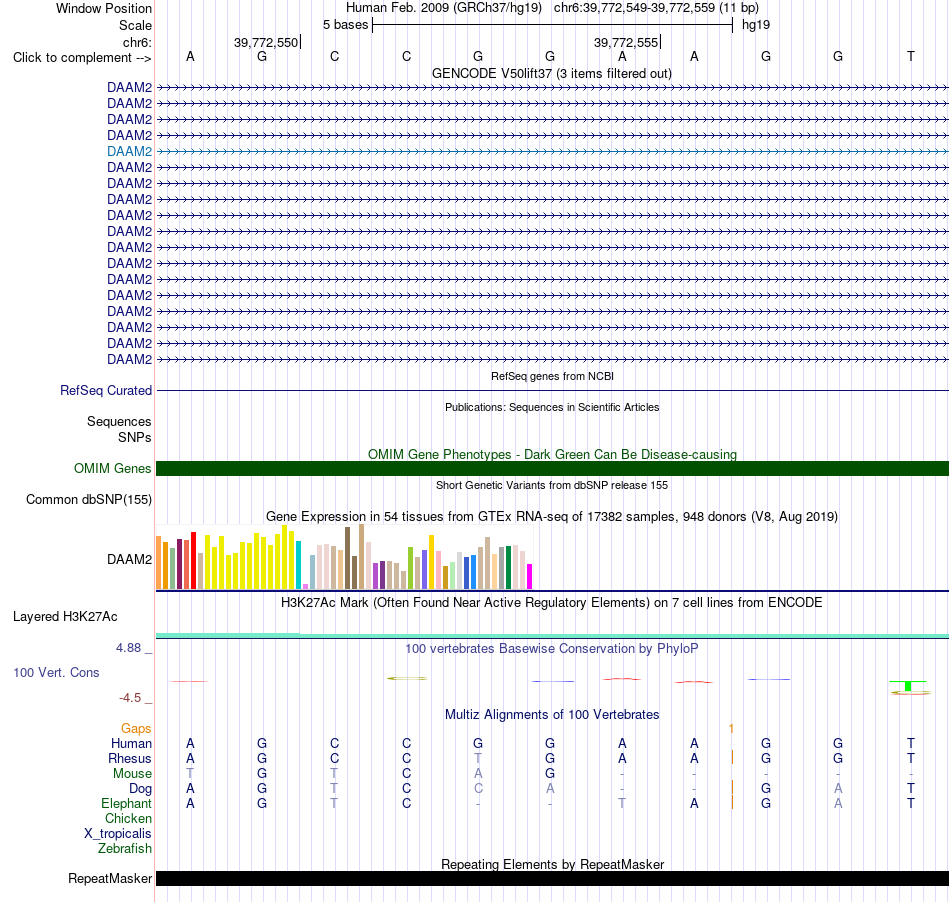
Task: Click the cyan bar in GTEx expression chart
Action: click(x=298, y=565)
